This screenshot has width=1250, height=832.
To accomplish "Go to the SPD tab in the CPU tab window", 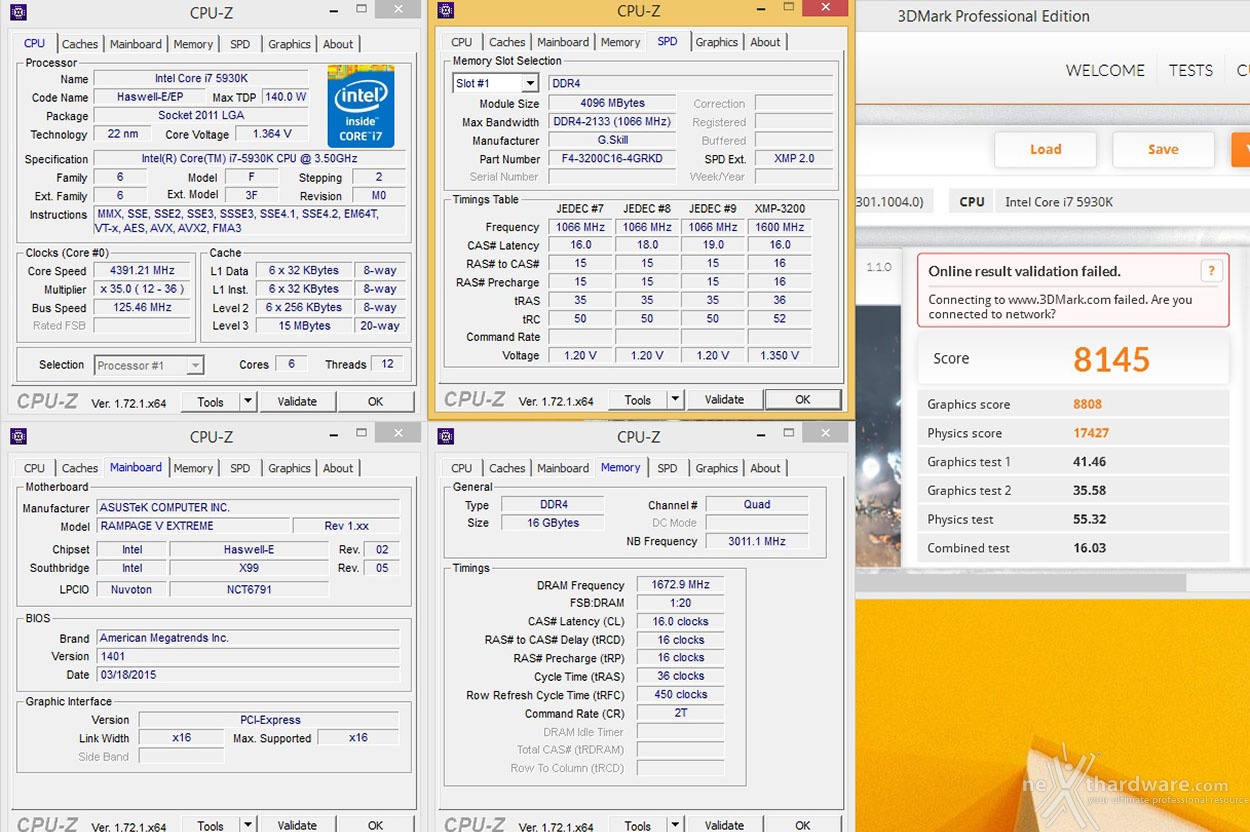I will coord(240,44).
